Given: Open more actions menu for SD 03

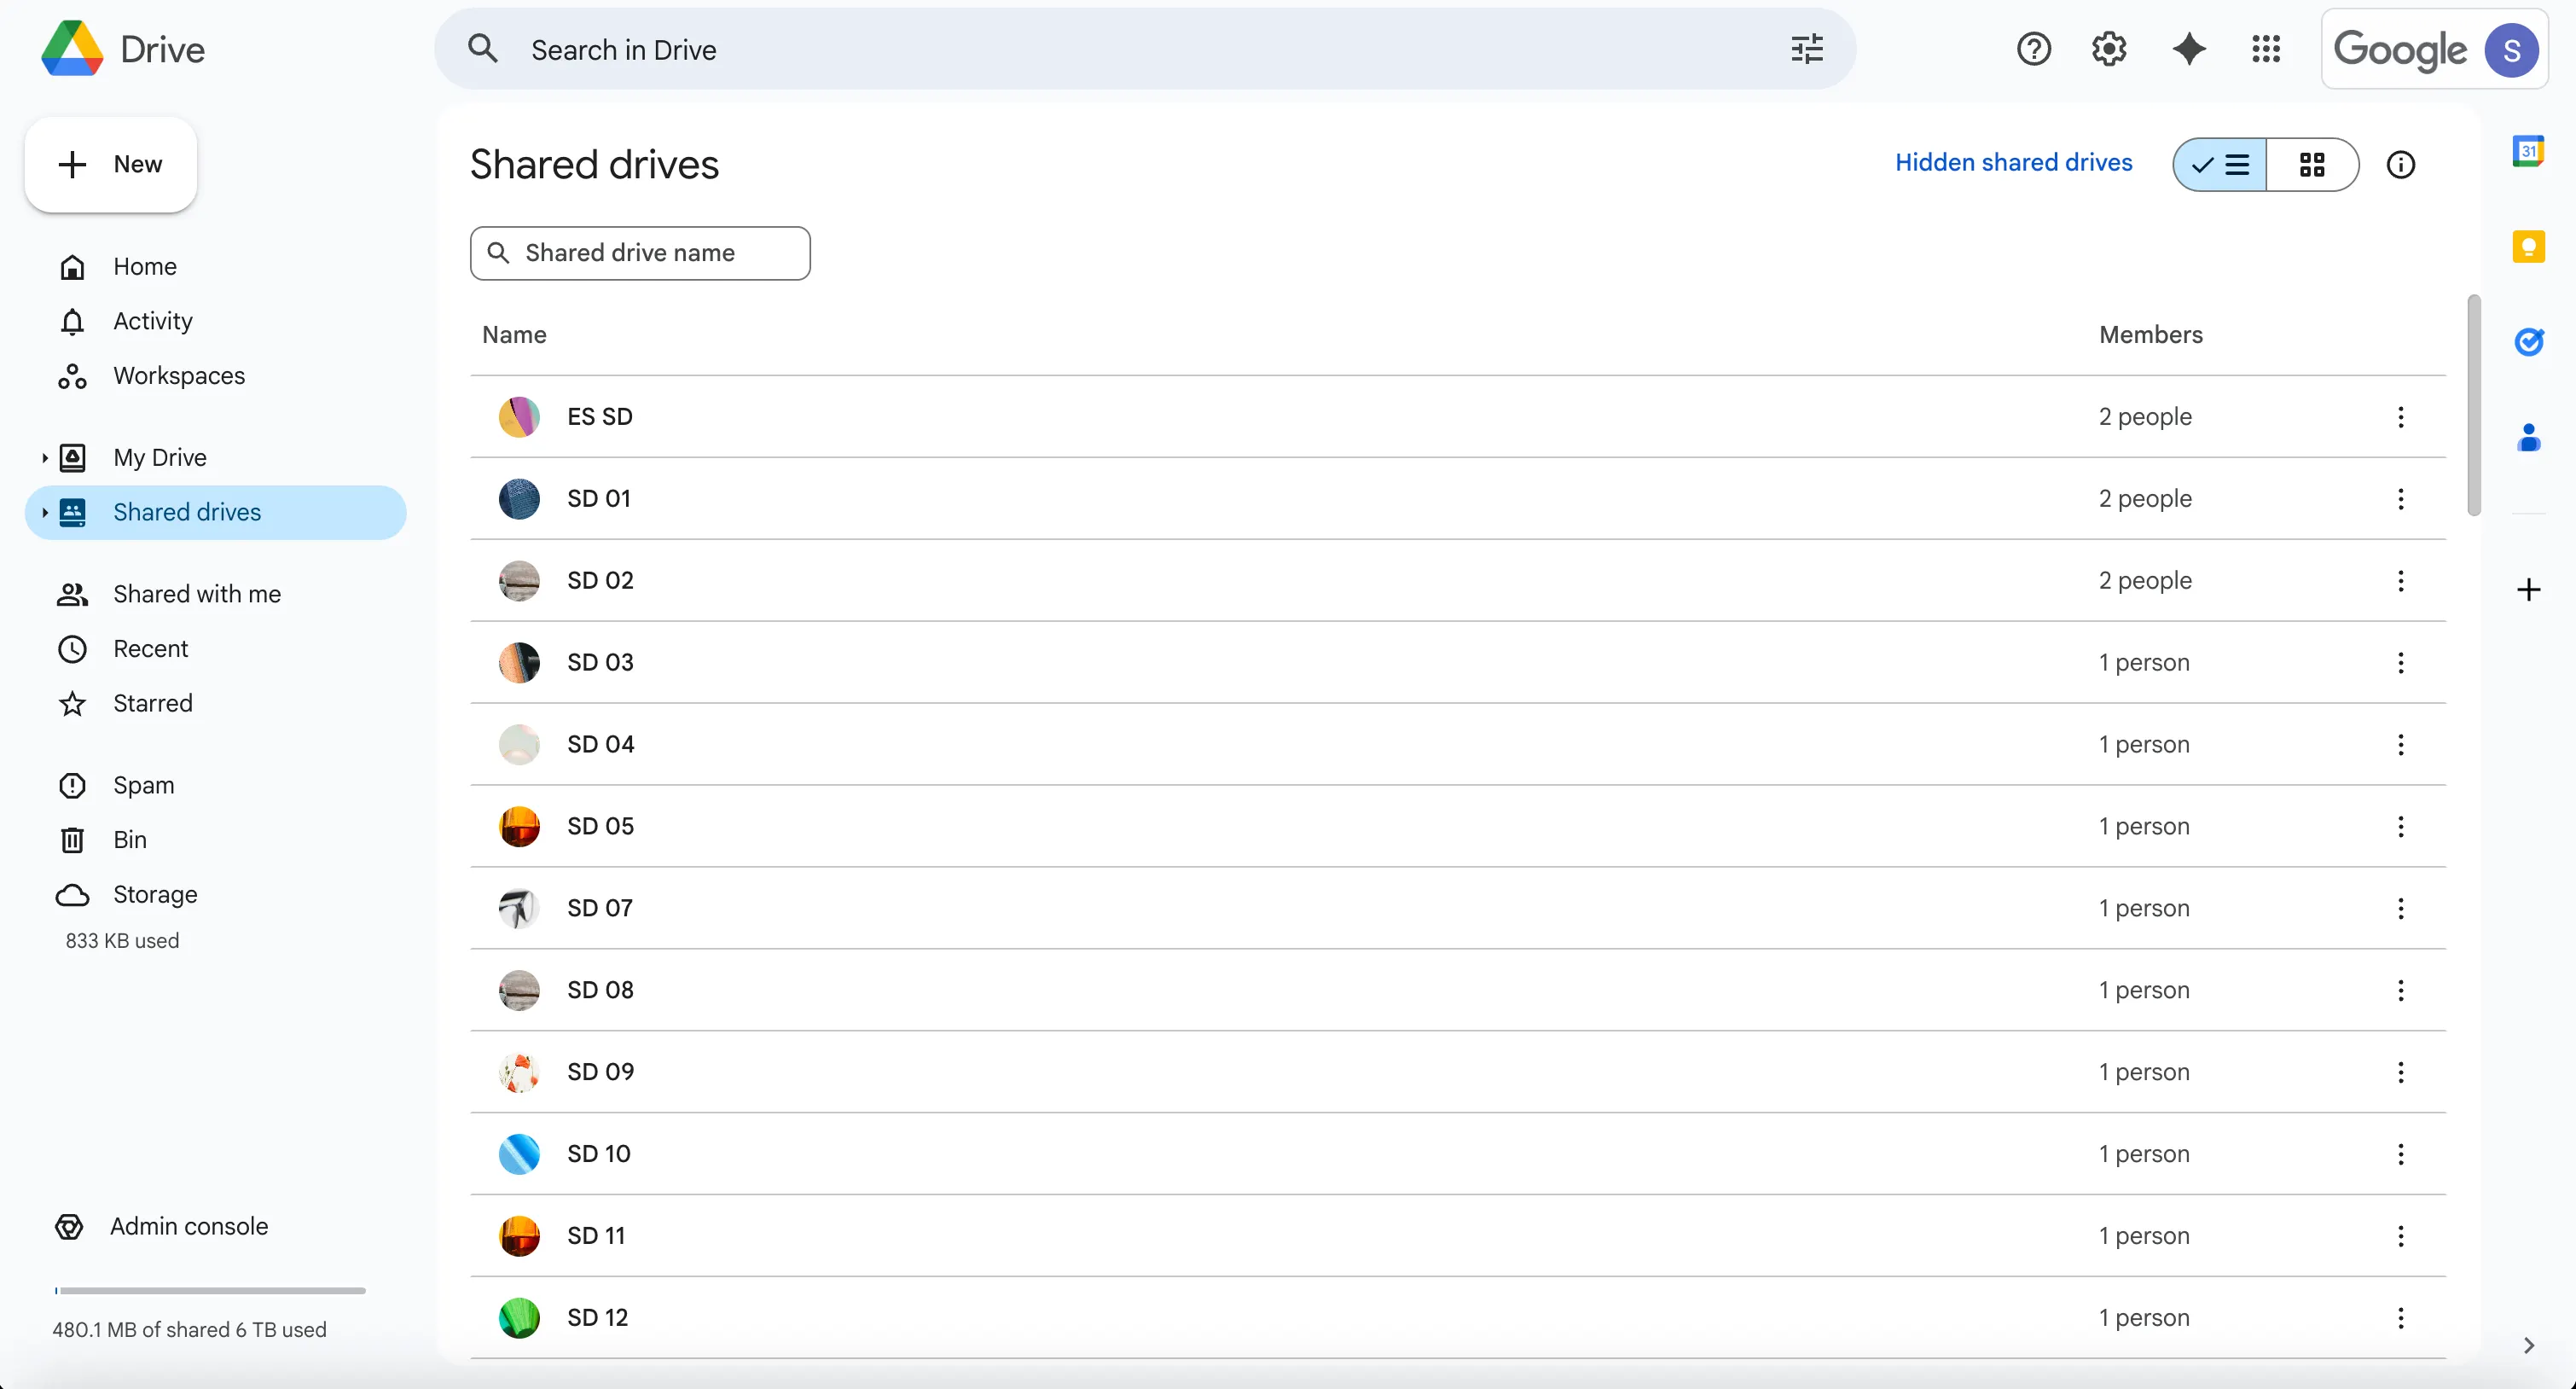Looking at the screenshot, I should pos(2400,663).
